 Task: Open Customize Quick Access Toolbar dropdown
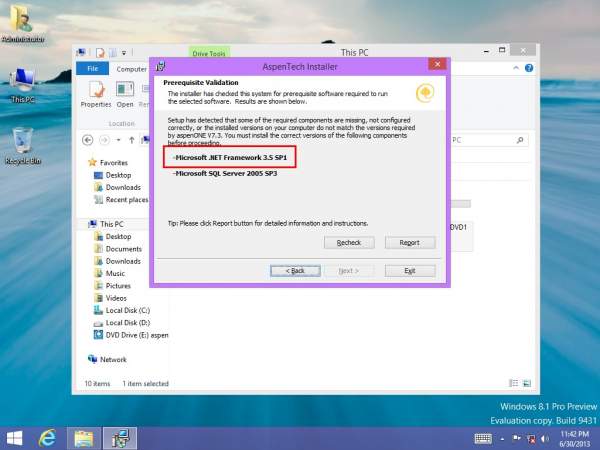click(124, 53)
